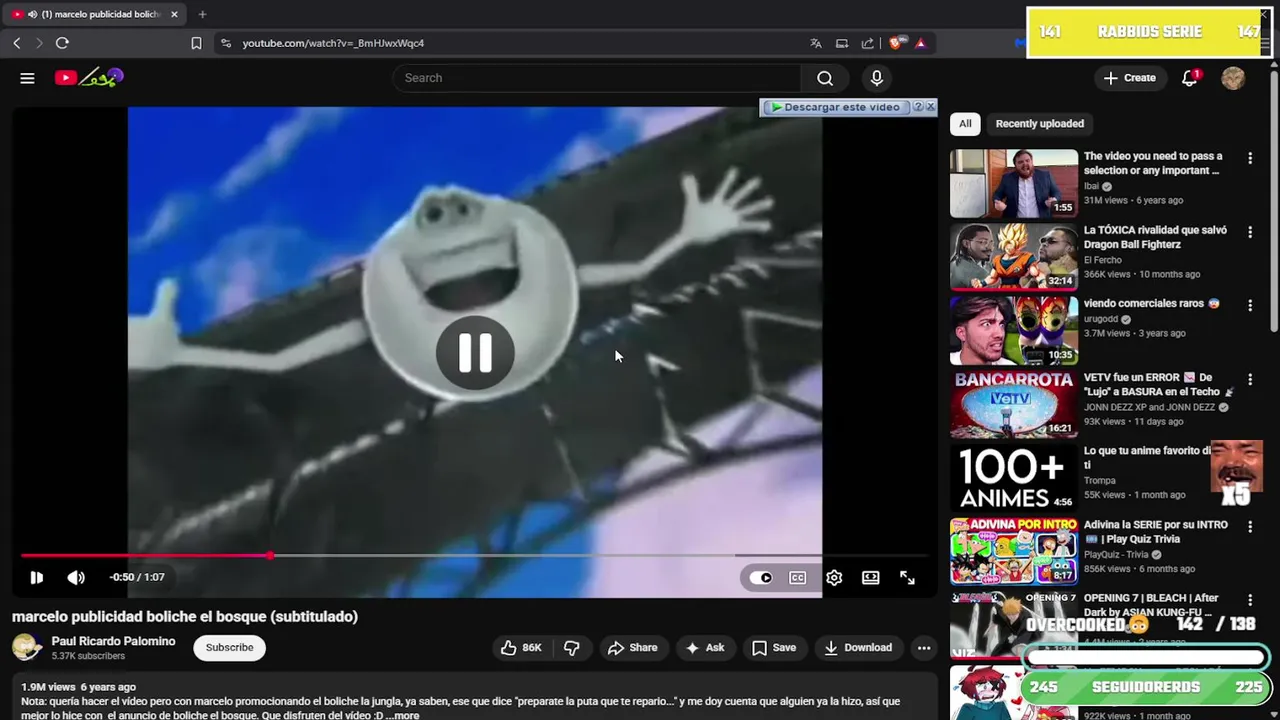Open options for VETV fue un ERROR

coord(1249,379)
